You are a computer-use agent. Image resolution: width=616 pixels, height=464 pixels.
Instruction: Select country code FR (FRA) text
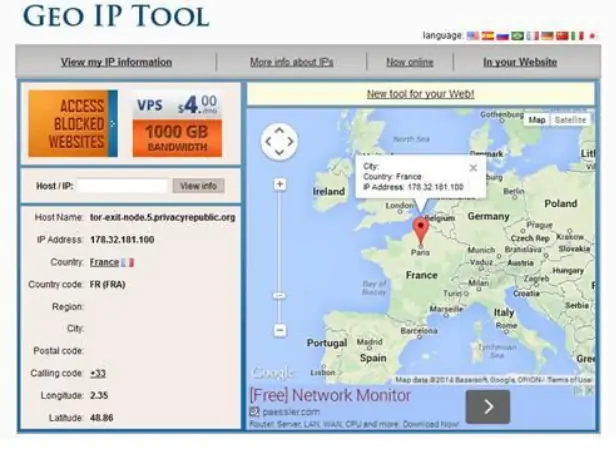click(108, 284)
